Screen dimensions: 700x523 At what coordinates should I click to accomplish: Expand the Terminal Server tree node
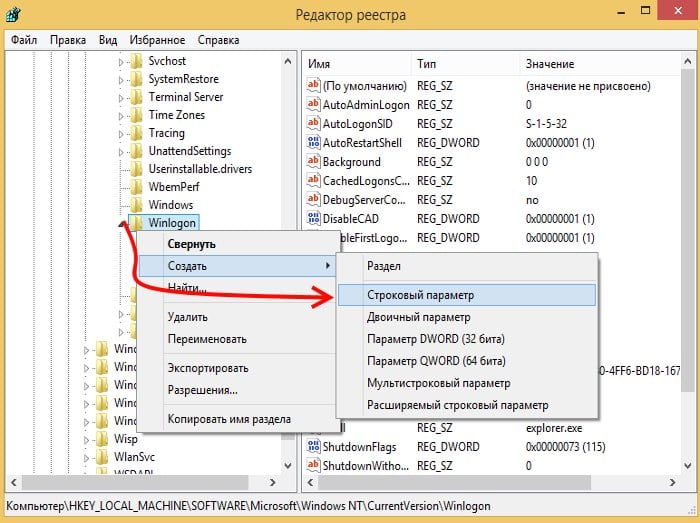(122, 98)
